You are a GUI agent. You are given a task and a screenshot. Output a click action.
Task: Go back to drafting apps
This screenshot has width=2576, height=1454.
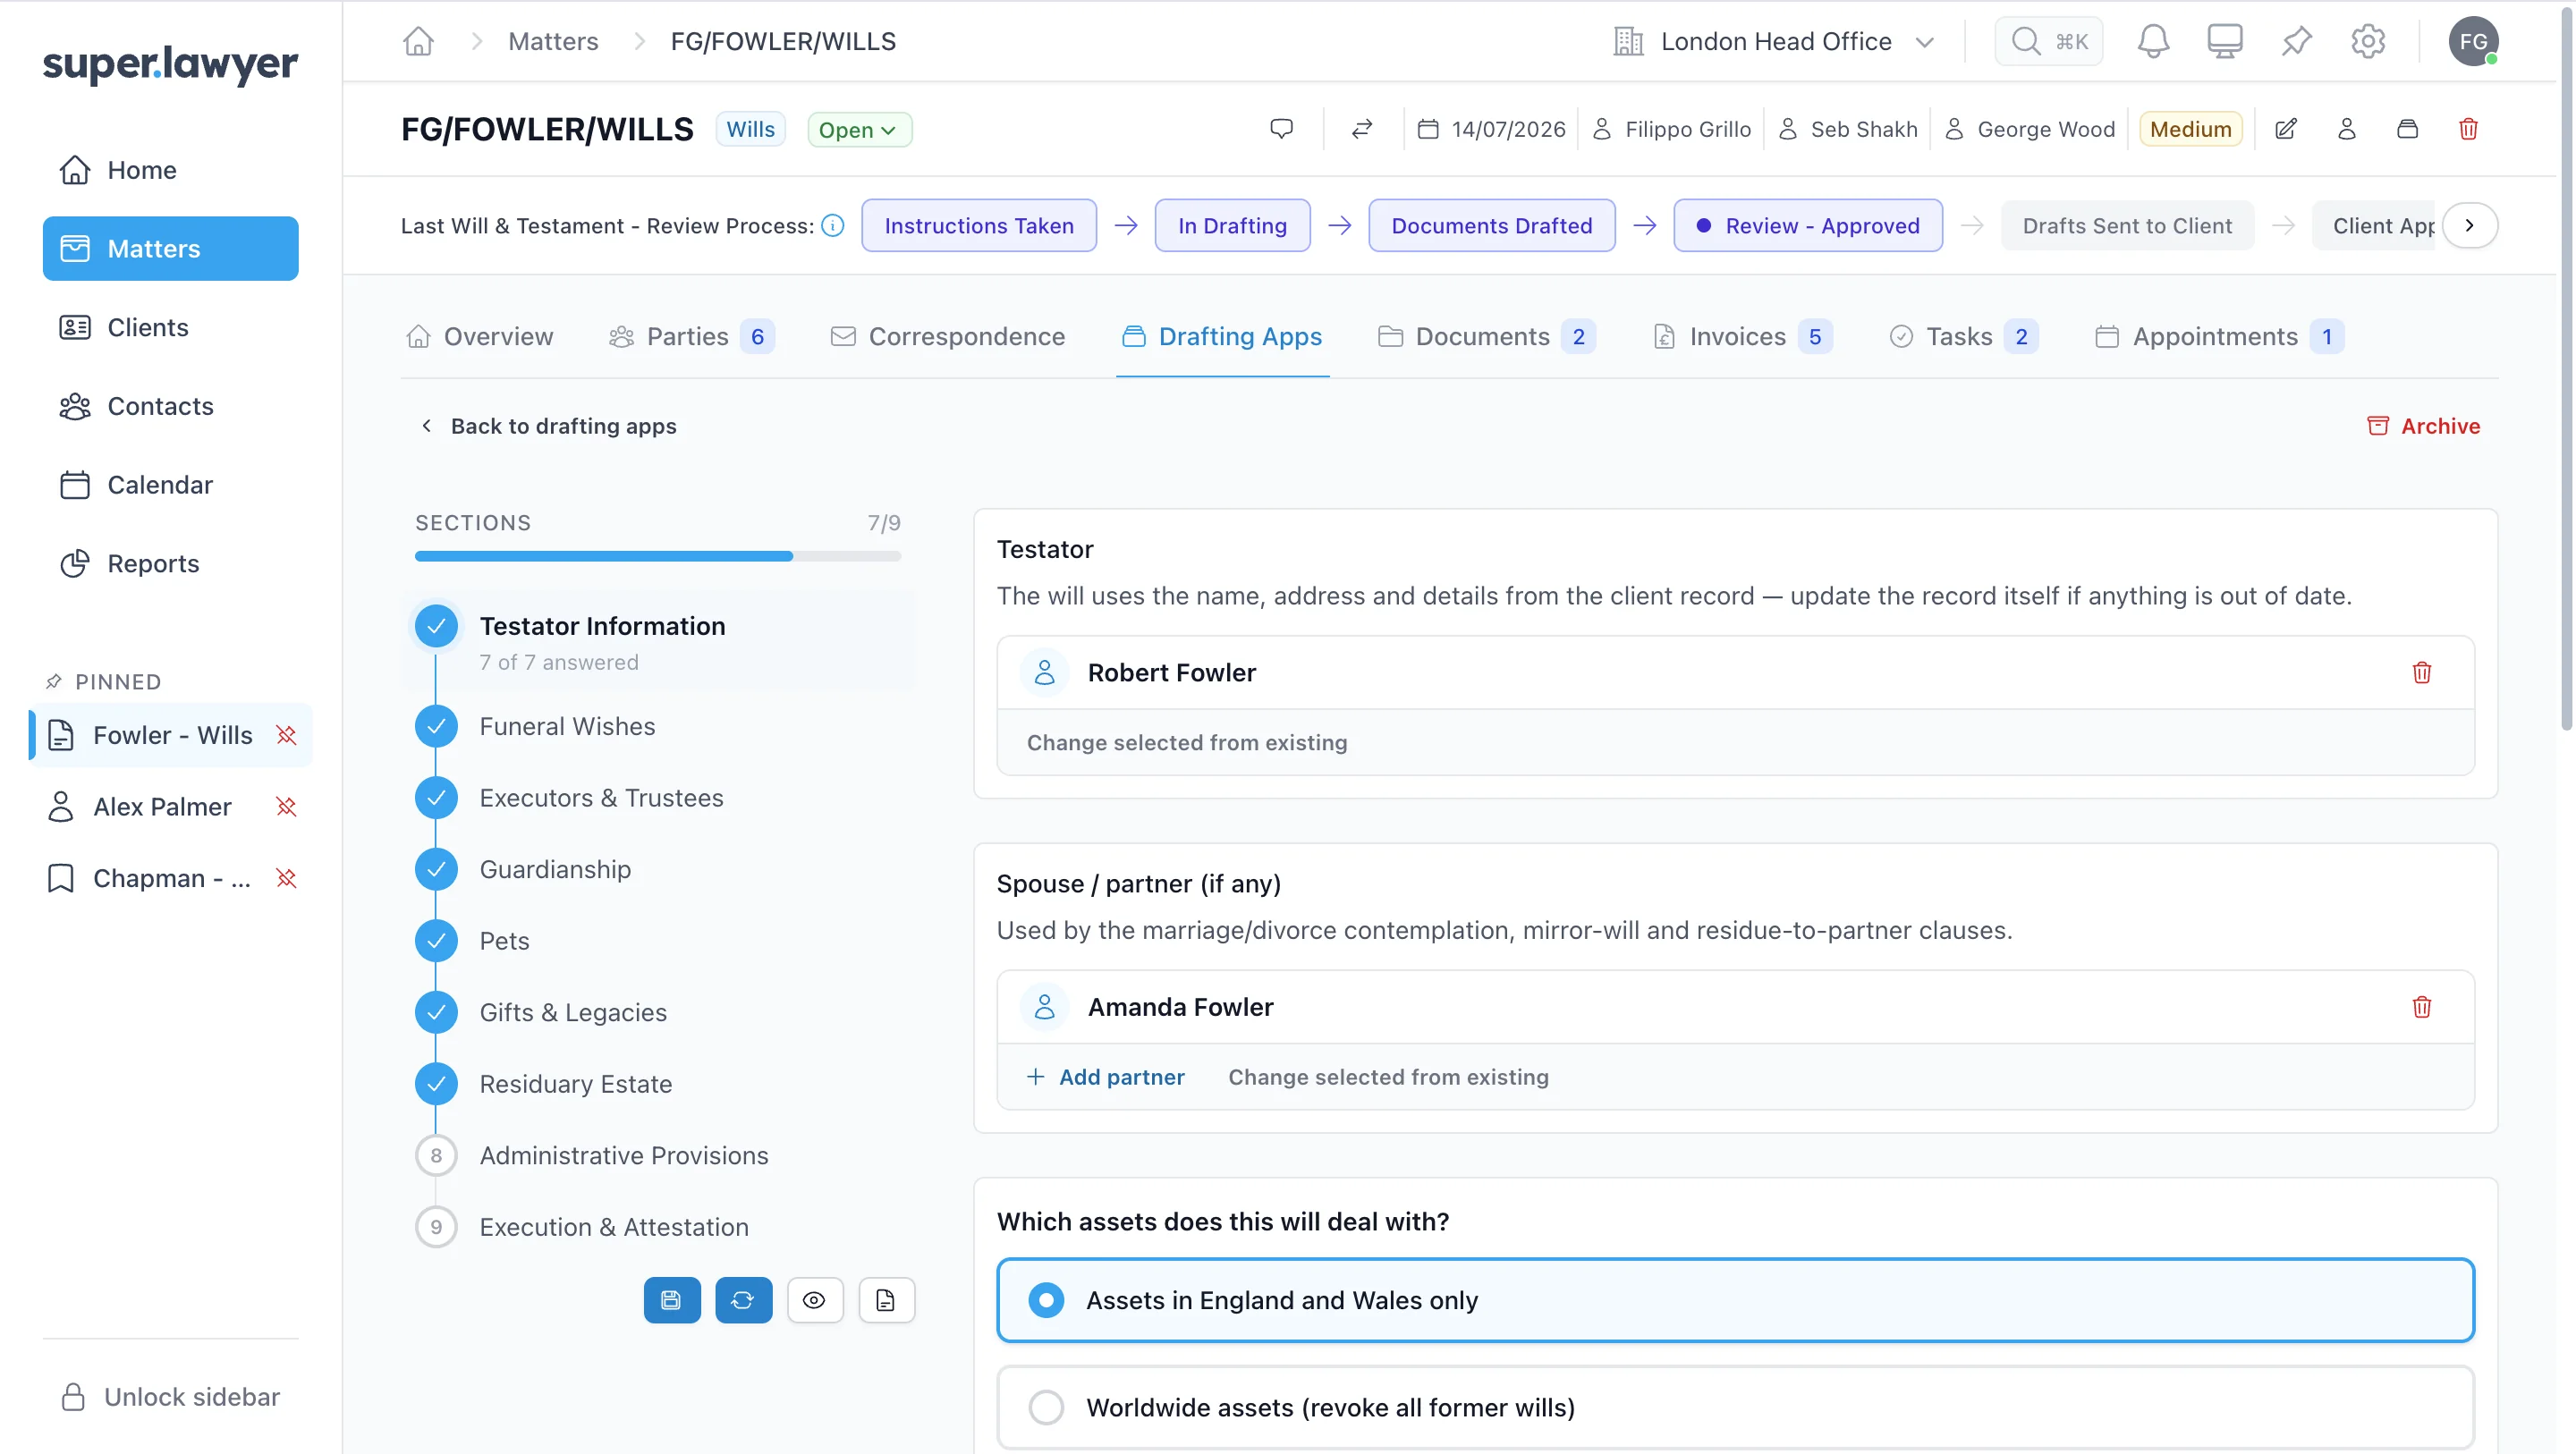(548, 426)
